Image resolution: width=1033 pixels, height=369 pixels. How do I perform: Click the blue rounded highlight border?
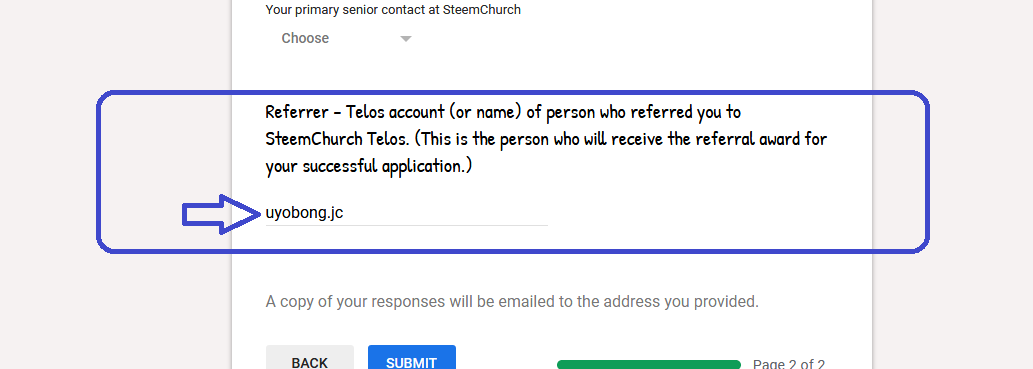tap(513, 94)
